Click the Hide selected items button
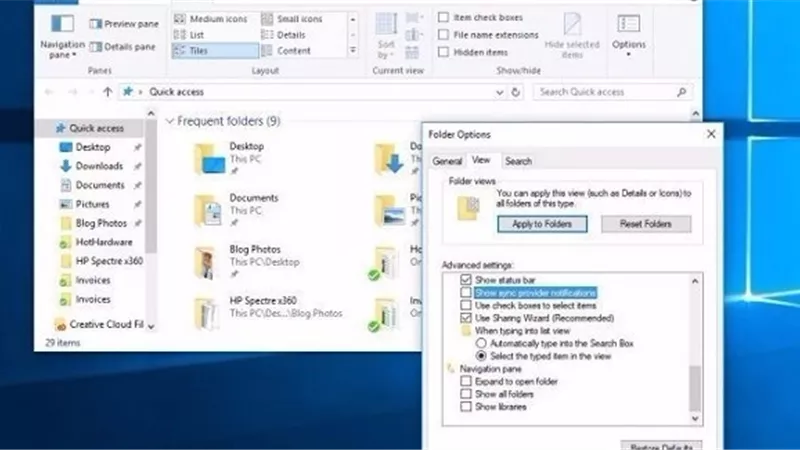The width and height of the screenshot is (800, 450). point(572,36)
